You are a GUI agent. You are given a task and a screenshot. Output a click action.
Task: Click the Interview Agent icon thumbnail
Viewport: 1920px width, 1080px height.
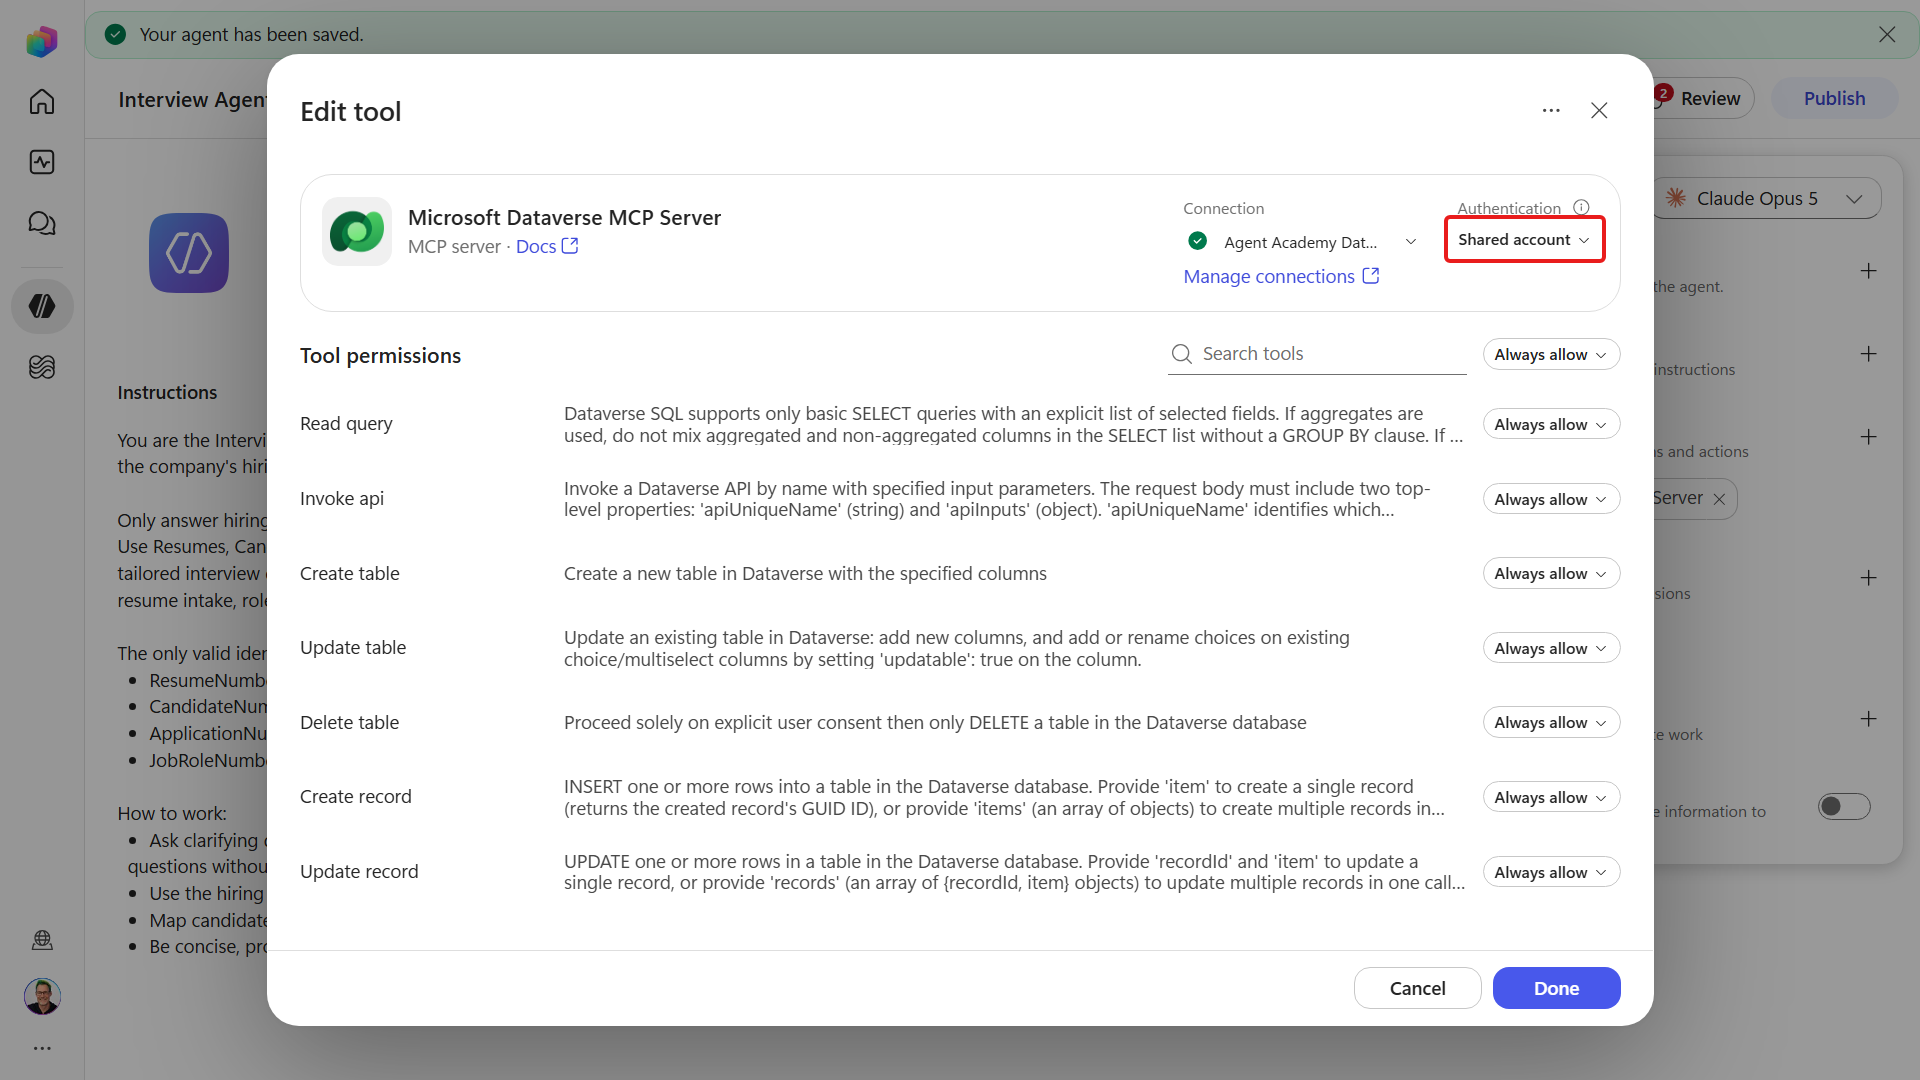coord(189,253)
